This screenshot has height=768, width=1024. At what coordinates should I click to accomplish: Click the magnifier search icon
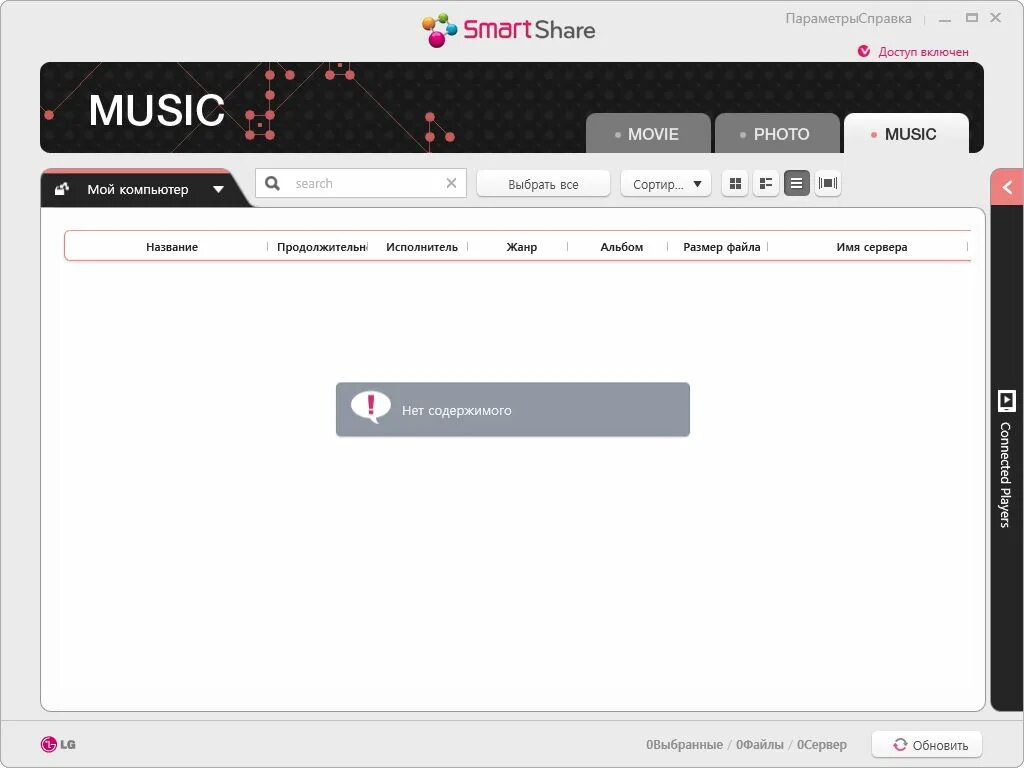(272, 184)
